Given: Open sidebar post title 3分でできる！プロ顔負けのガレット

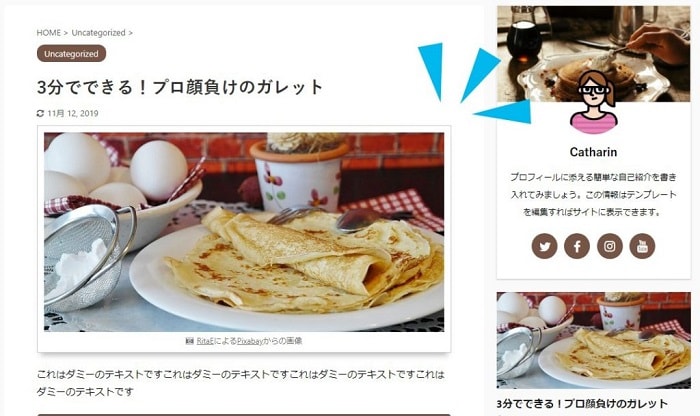Looking at the screenshot, I should pos(582,404).
